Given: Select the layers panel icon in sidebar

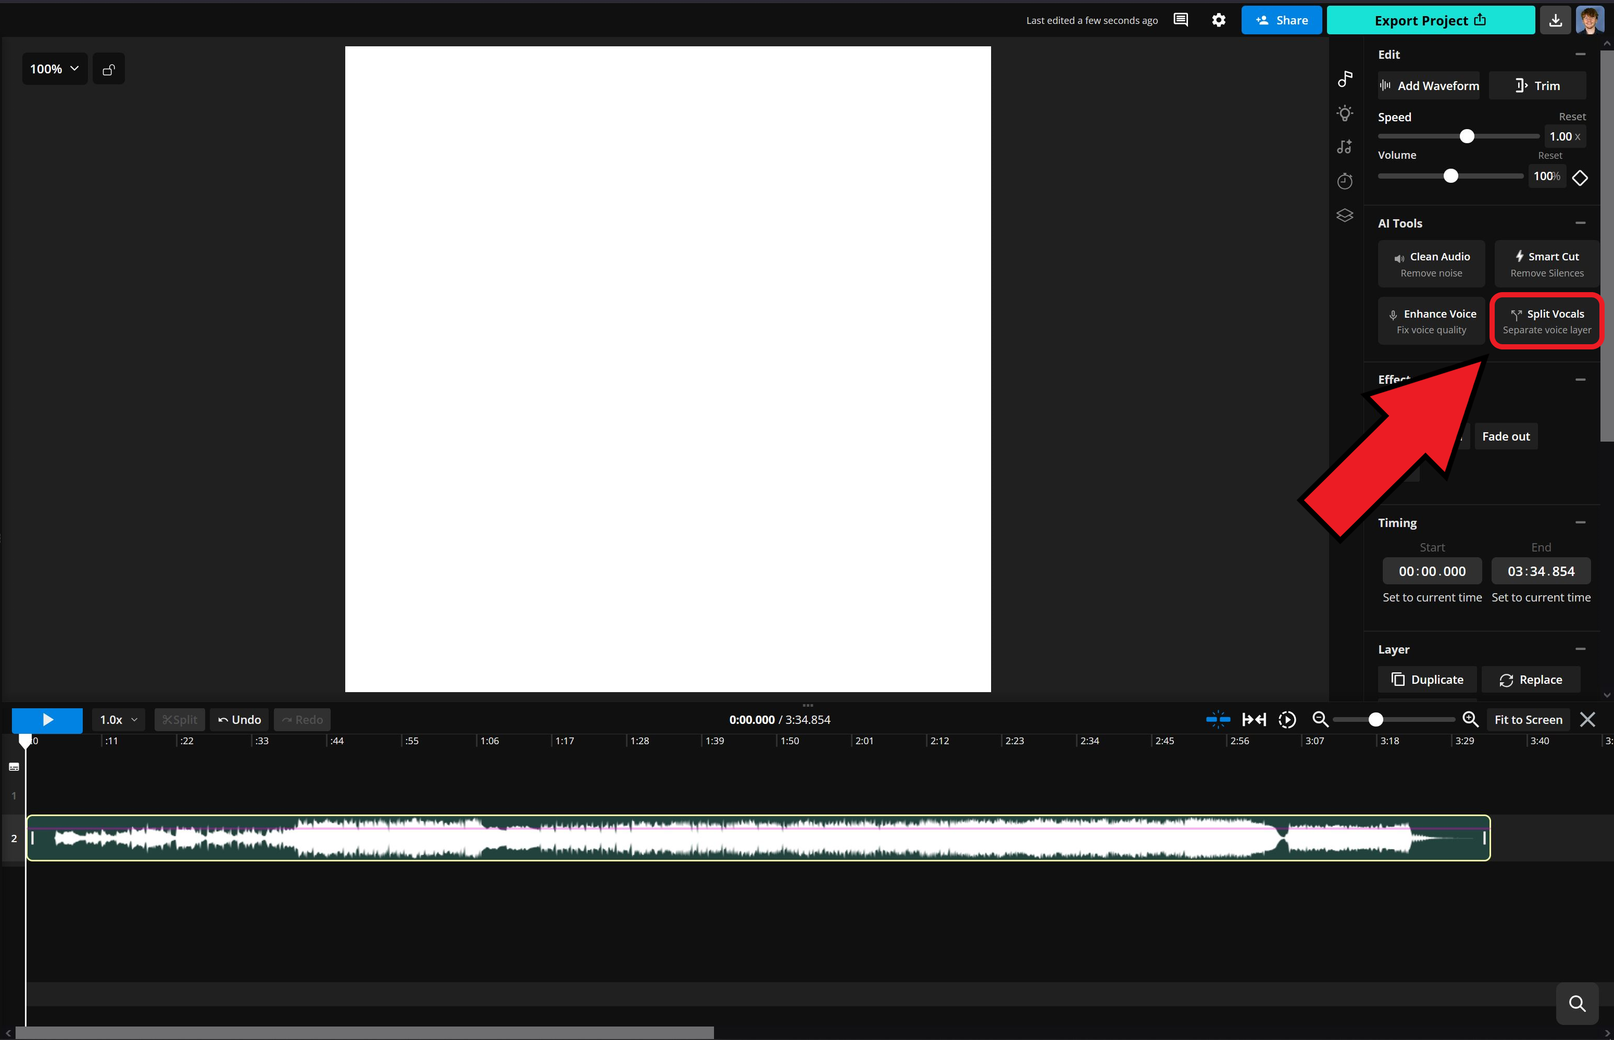Looking at the screenshot, I should click(1345, 215).
